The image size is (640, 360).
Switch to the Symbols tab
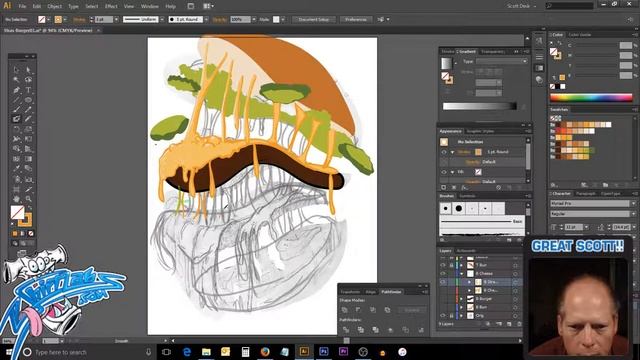pyautogui.click(x=467, y=196)
